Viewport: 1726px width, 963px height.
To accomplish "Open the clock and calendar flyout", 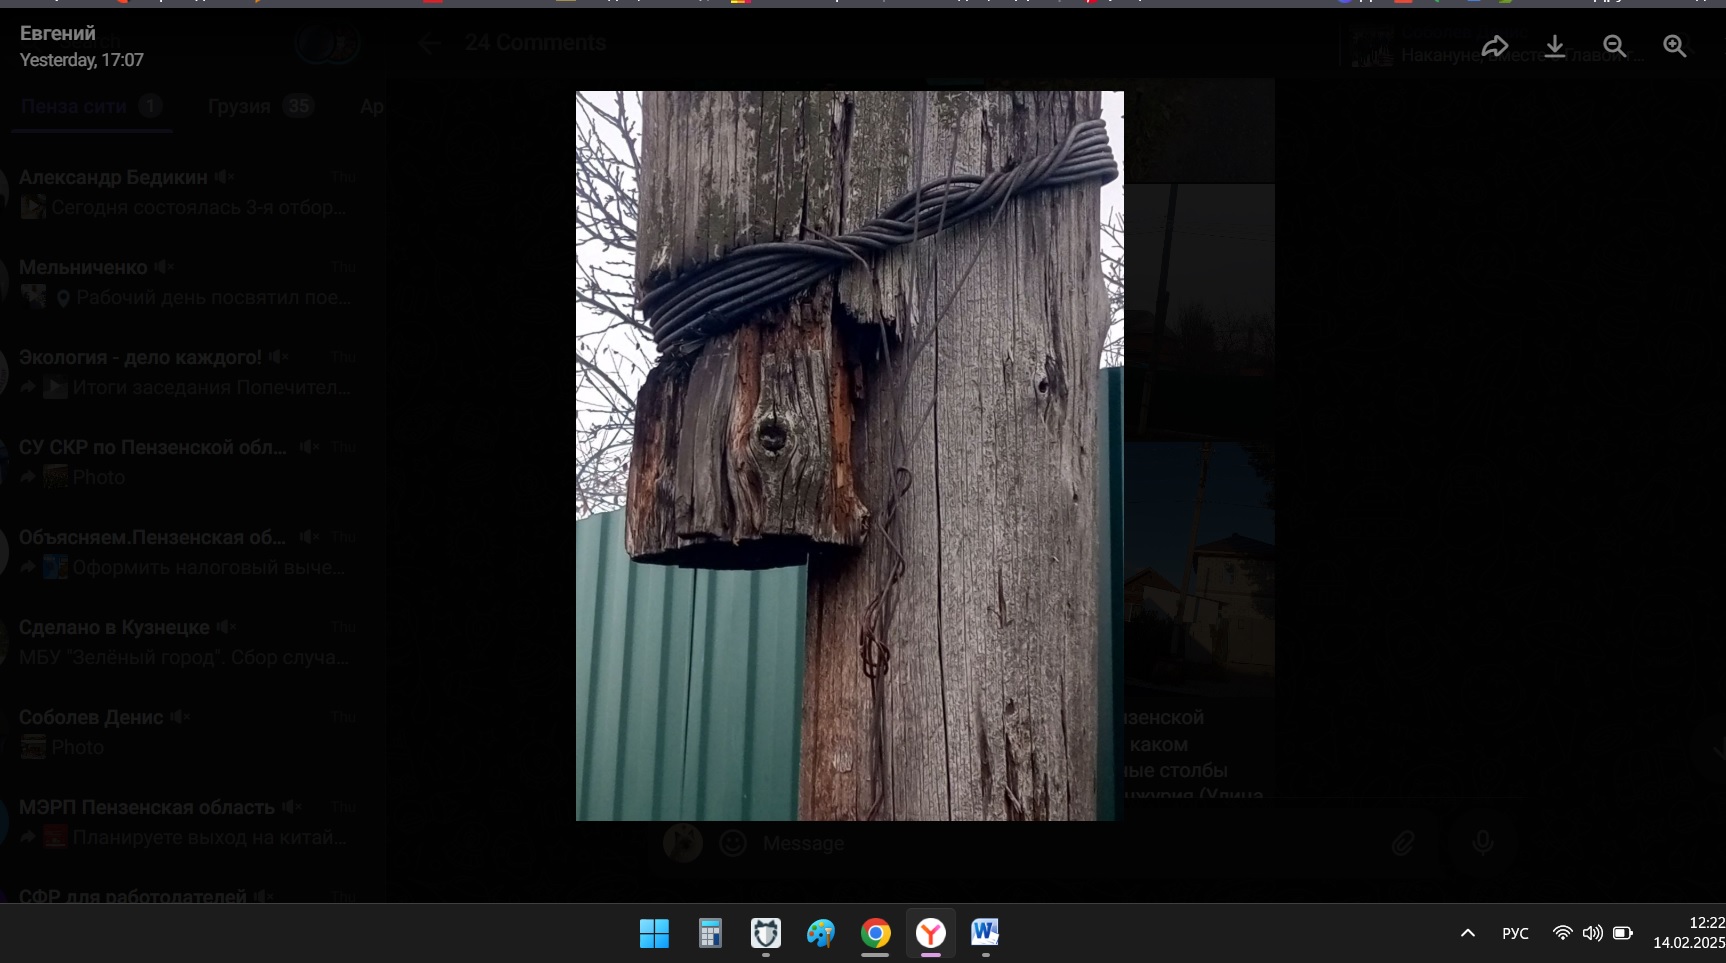I will click(x=1690, y=933).
